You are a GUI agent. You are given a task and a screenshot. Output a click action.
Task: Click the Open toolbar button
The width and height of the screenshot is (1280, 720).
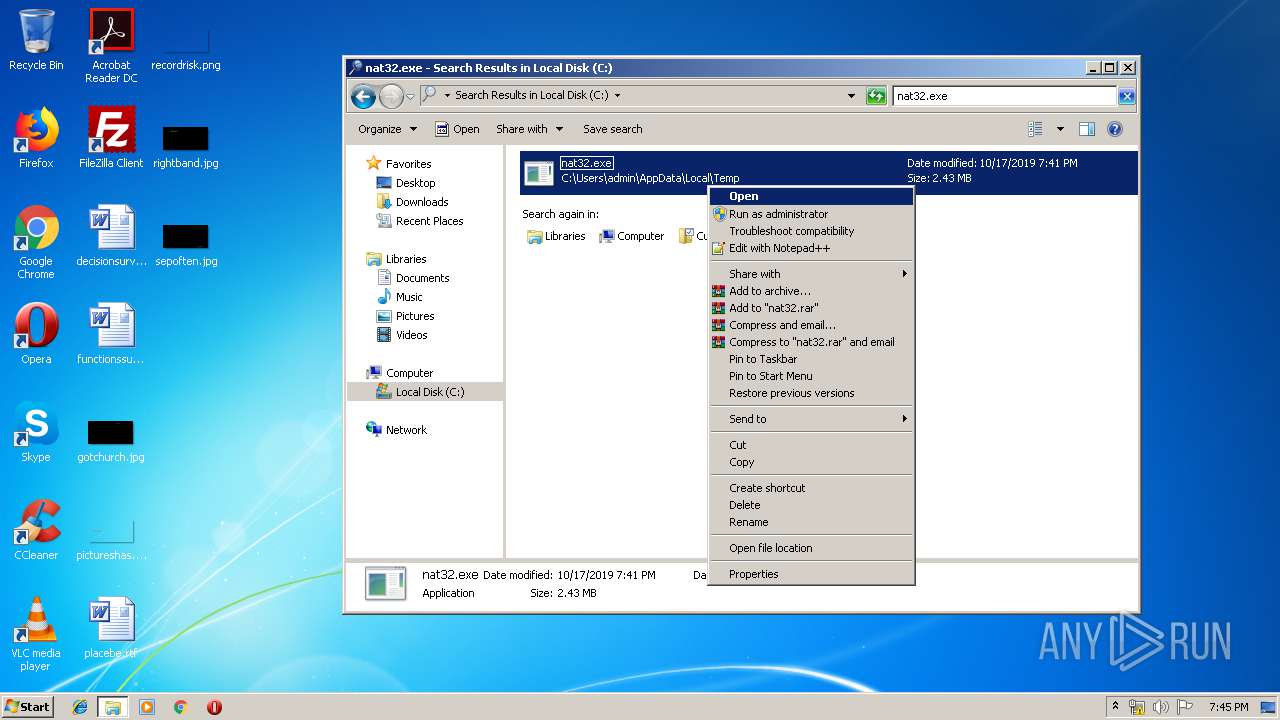pos(457,129)
